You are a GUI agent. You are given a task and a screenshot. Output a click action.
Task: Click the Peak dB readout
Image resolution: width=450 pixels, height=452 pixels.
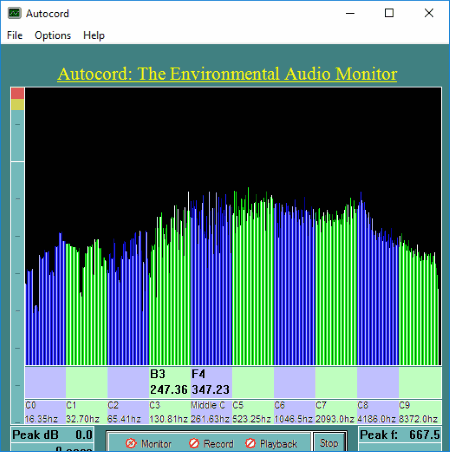tap(52, 435)
